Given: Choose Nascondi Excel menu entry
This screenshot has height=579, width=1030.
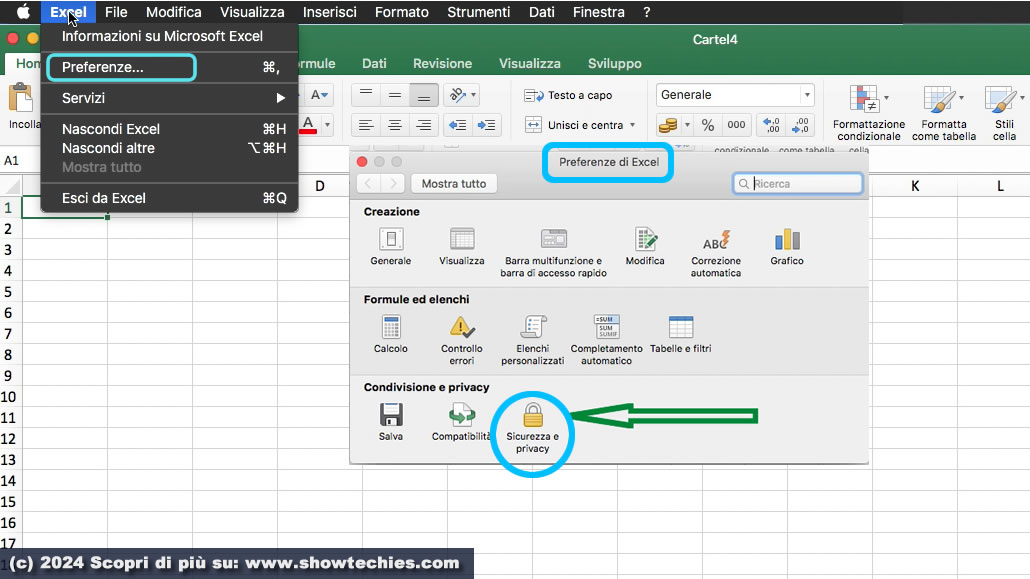Looking at the screenshot, I should coord(169,129).
